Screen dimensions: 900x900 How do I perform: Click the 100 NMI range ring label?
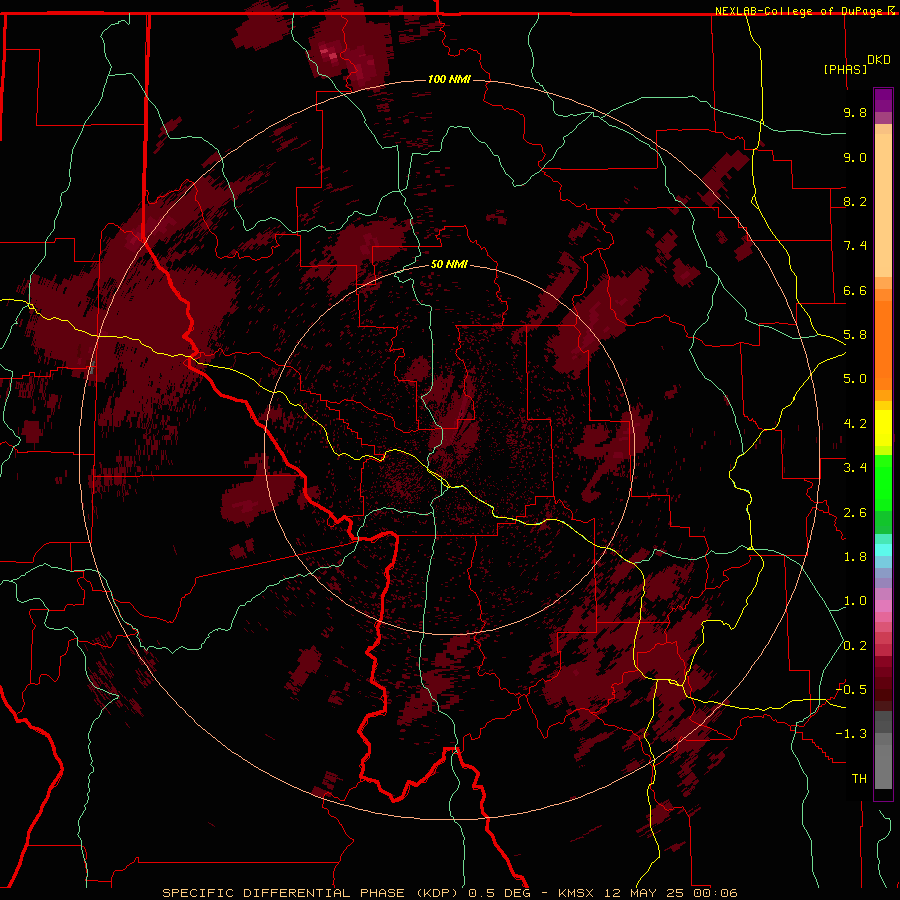click(x=449, y=79)
